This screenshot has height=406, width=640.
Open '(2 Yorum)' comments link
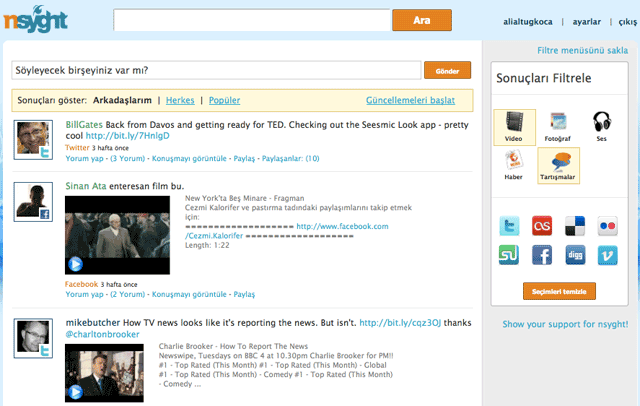click(x=127, y=295)
